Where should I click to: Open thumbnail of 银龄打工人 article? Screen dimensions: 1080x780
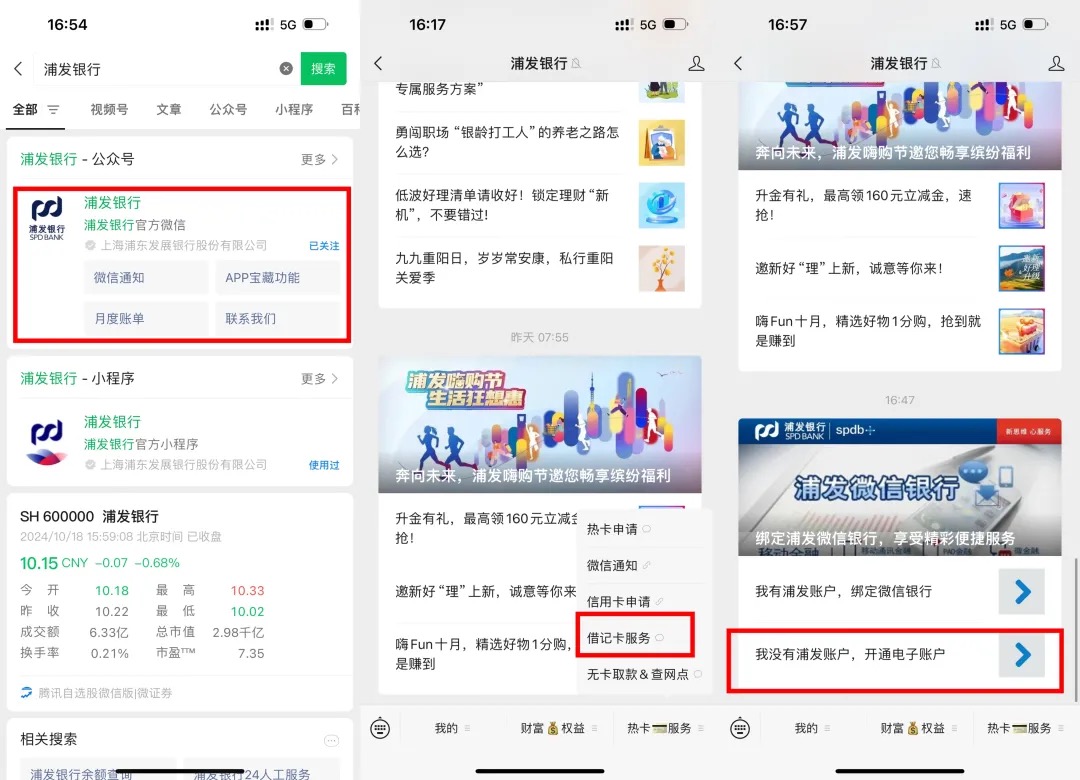(661, 143)
